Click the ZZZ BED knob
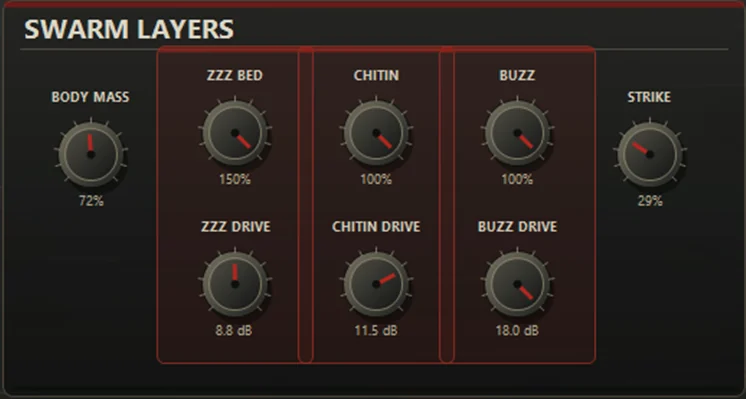Image resolution: width=746 pixels, height=399 pixels. coord(235,133)
